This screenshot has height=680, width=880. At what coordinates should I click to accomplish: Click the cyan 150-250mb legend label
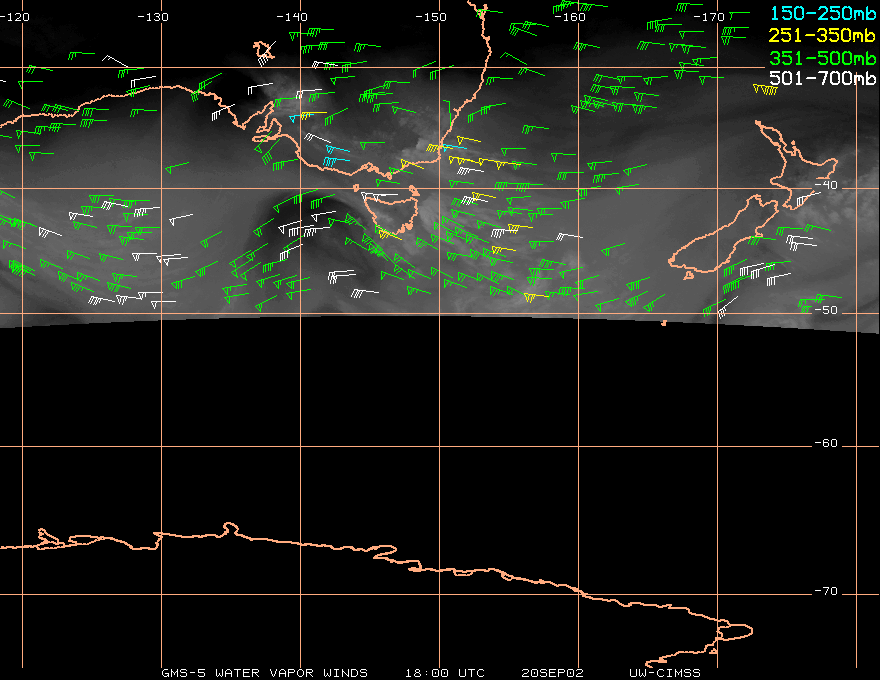[x=822, y=13]
